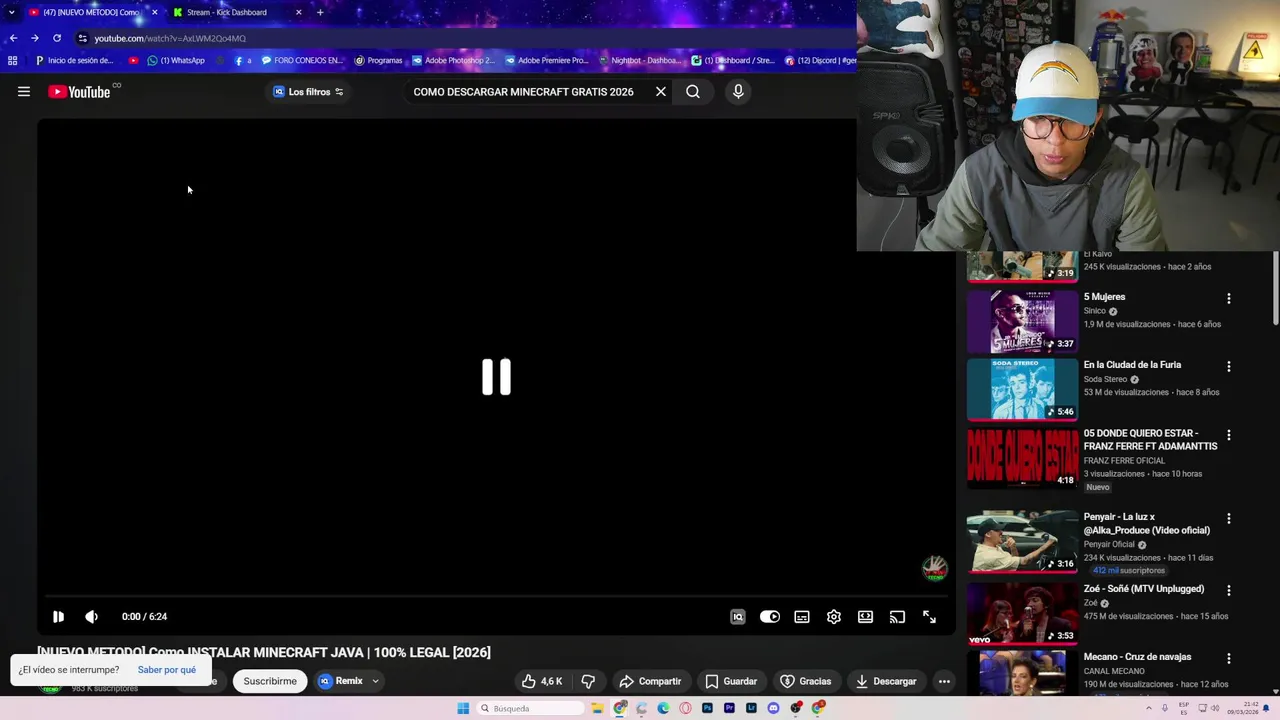1280x720 pixels.
Task: Share the video via Compartir
Action: pos(650,681)
